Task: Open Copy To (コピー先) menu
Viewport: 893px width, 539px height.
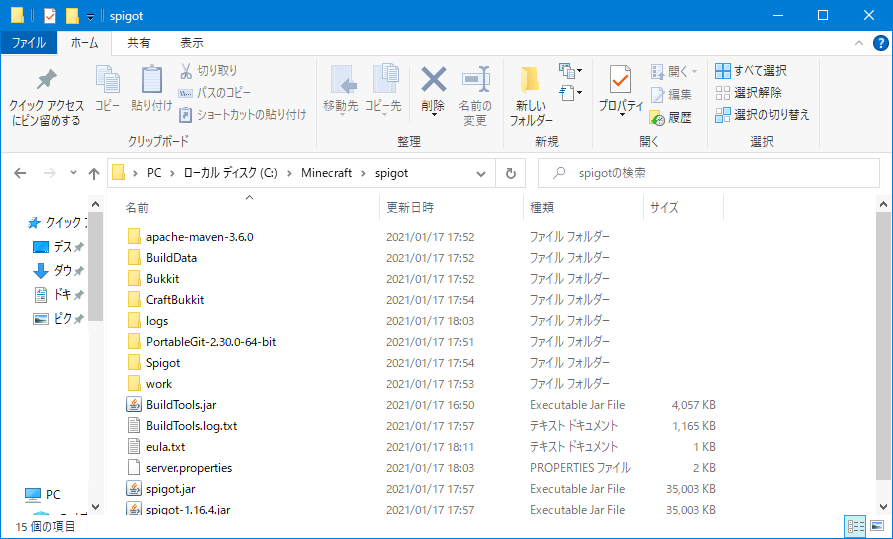Action: point(383,91)
